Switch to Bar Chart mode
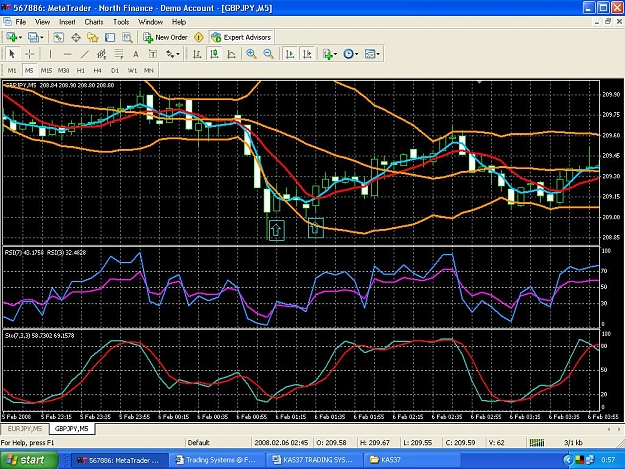This screenshot has width=625, height=469. point(197,54)
